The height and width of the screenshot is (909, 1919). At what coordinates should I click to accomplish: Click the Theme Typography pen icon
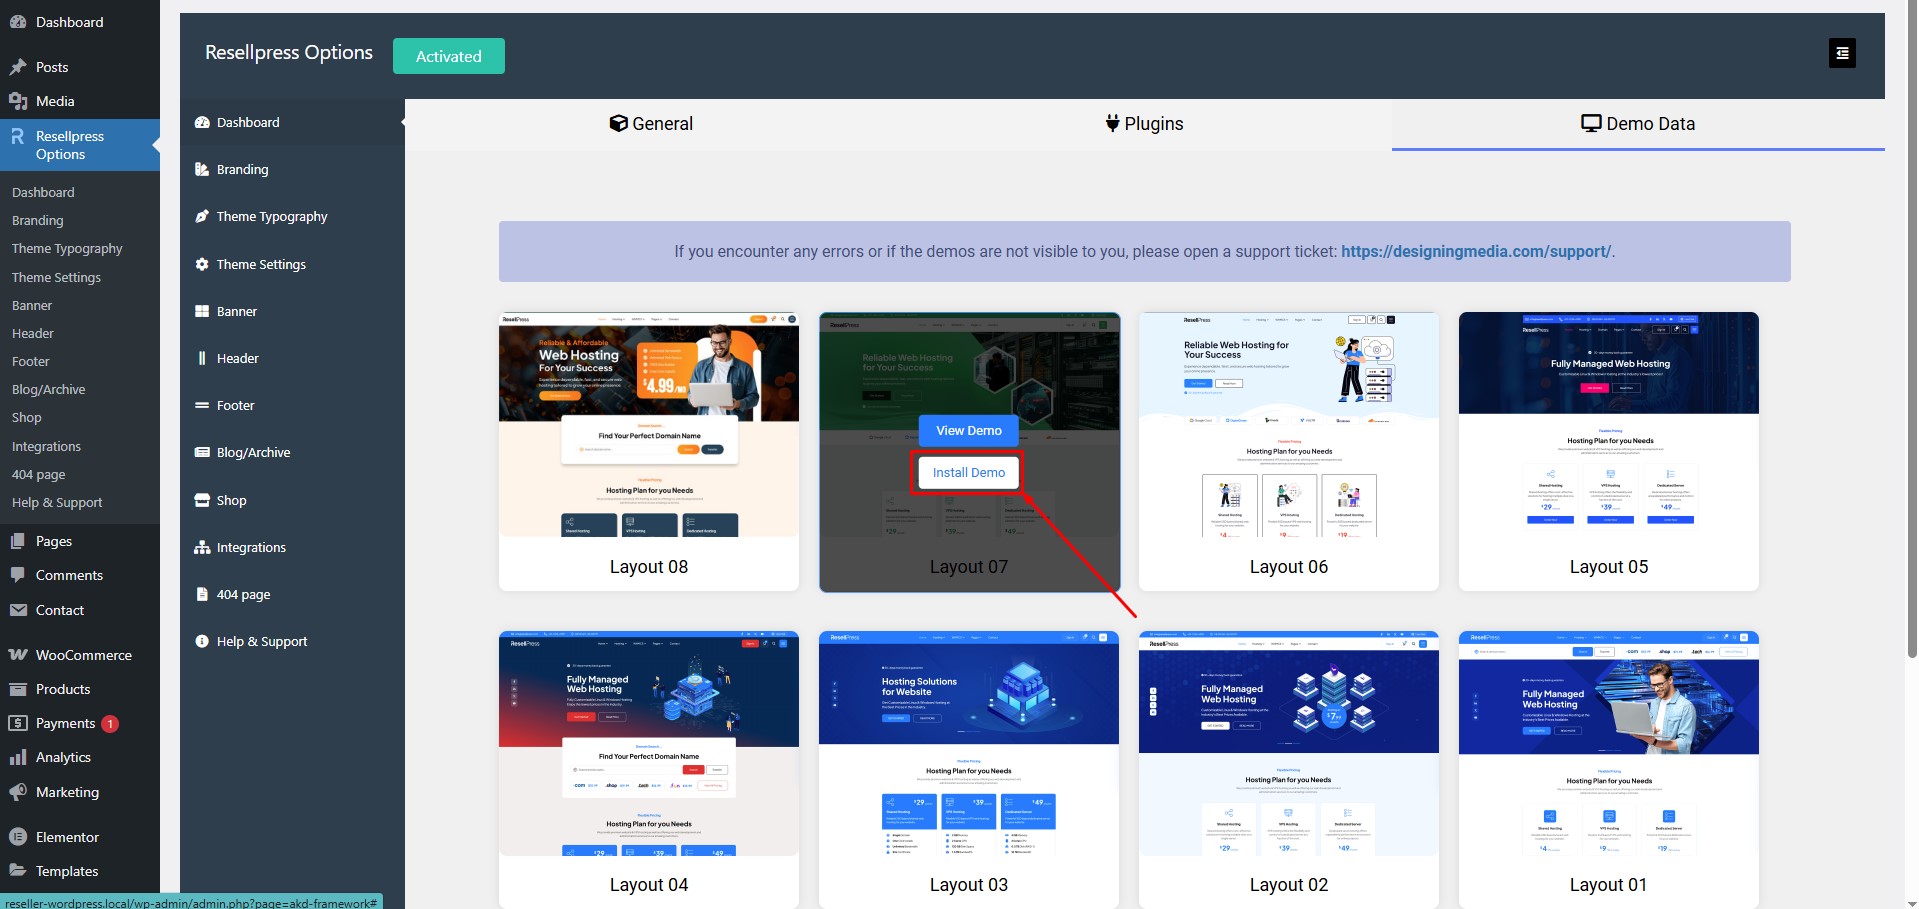tap(203, 216)
